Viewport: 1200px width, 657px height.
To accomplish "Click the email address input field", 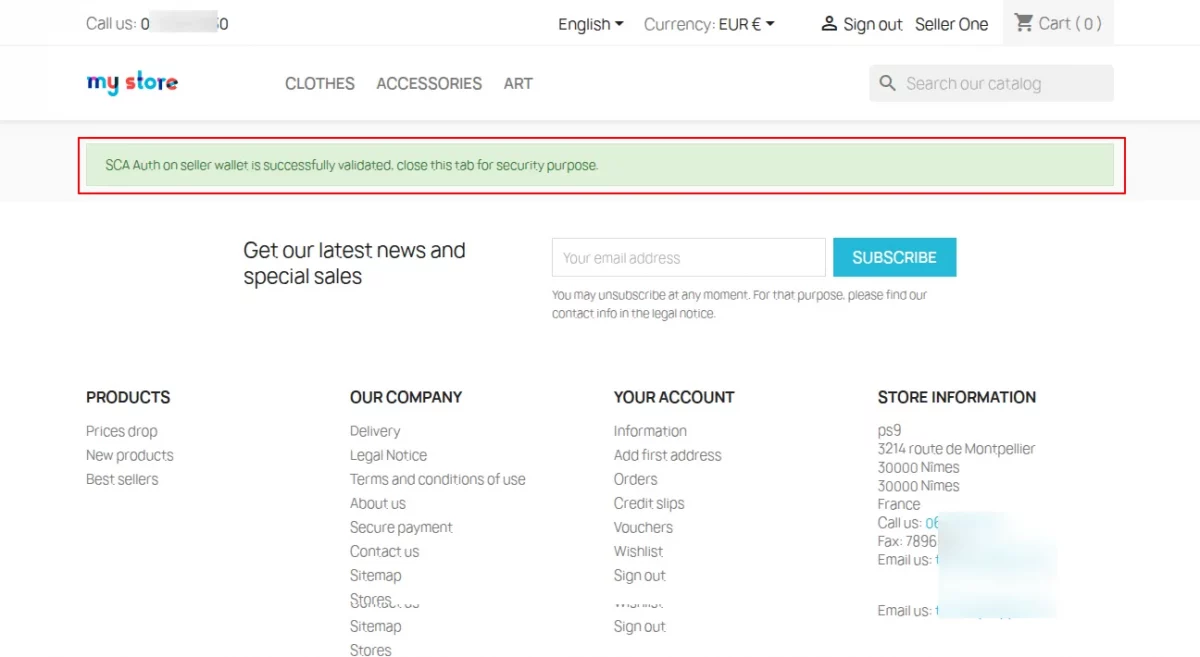I will pyautogui.click(x=688, y=257).
